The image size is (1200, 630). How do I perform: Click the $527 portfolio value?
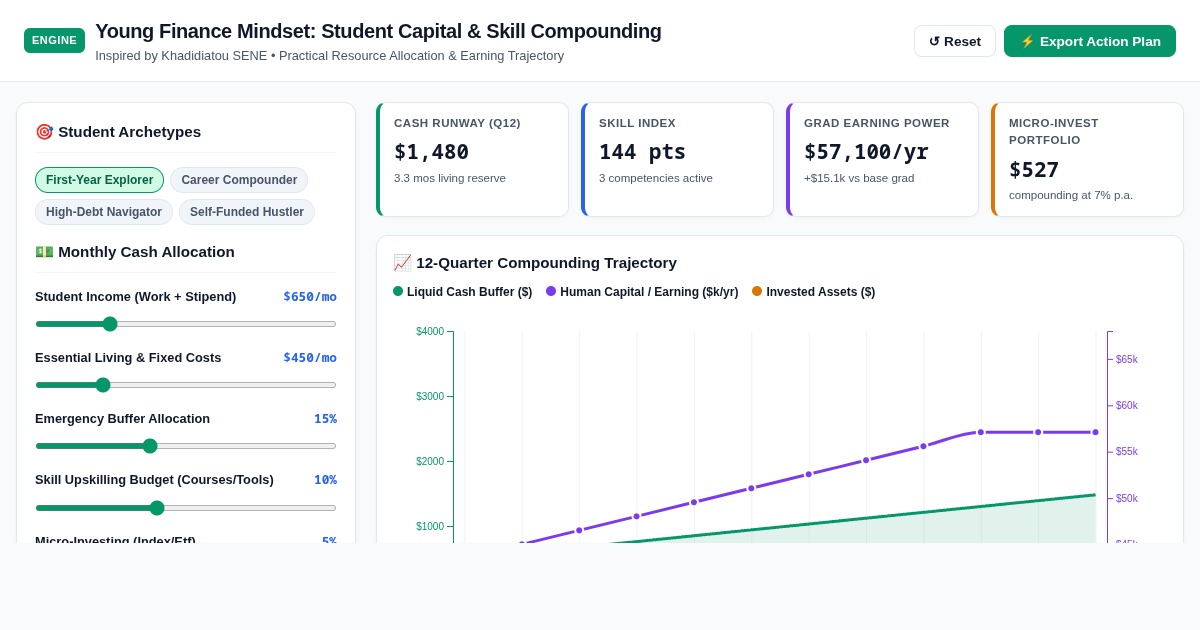(x=1034, y=170)
